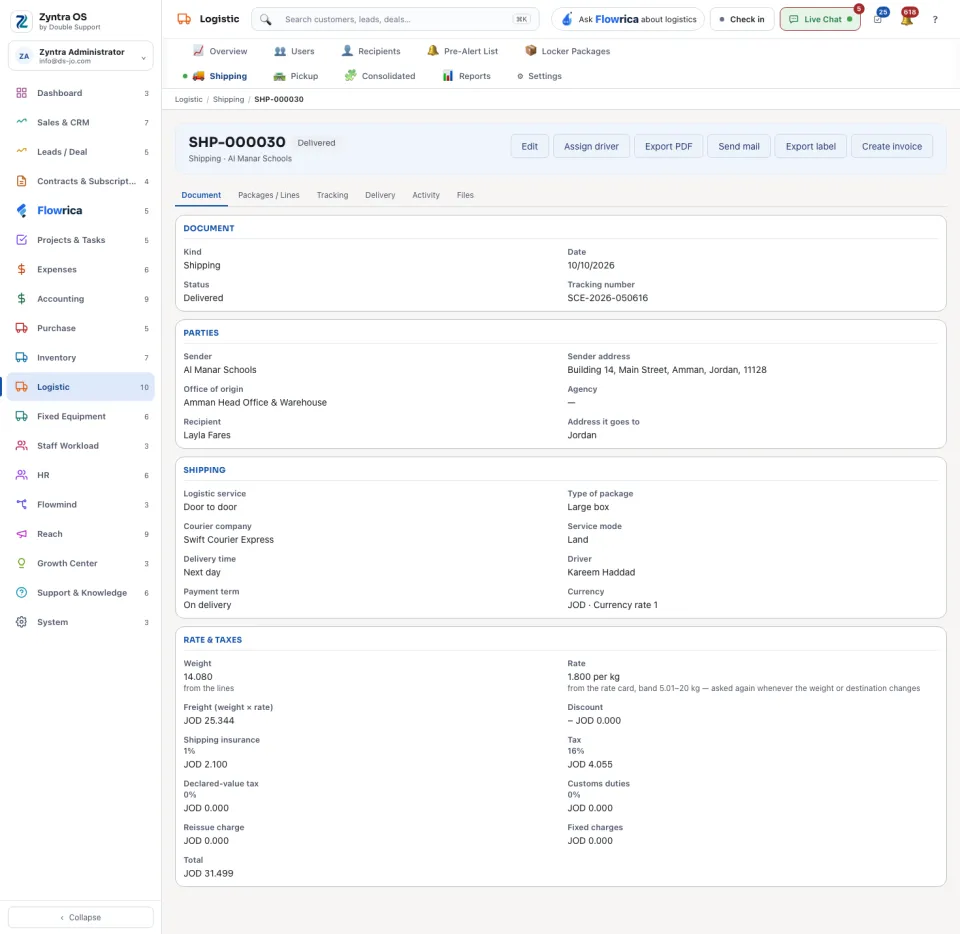Click Support & Knowledge help icon

click(x=21, y=592)
